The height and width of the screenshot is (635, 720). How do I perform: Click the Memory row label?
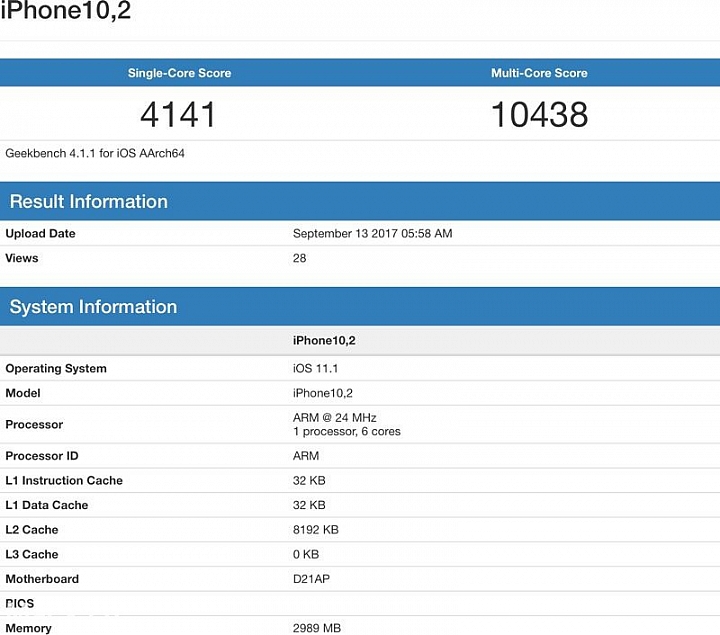coord(28,628)
